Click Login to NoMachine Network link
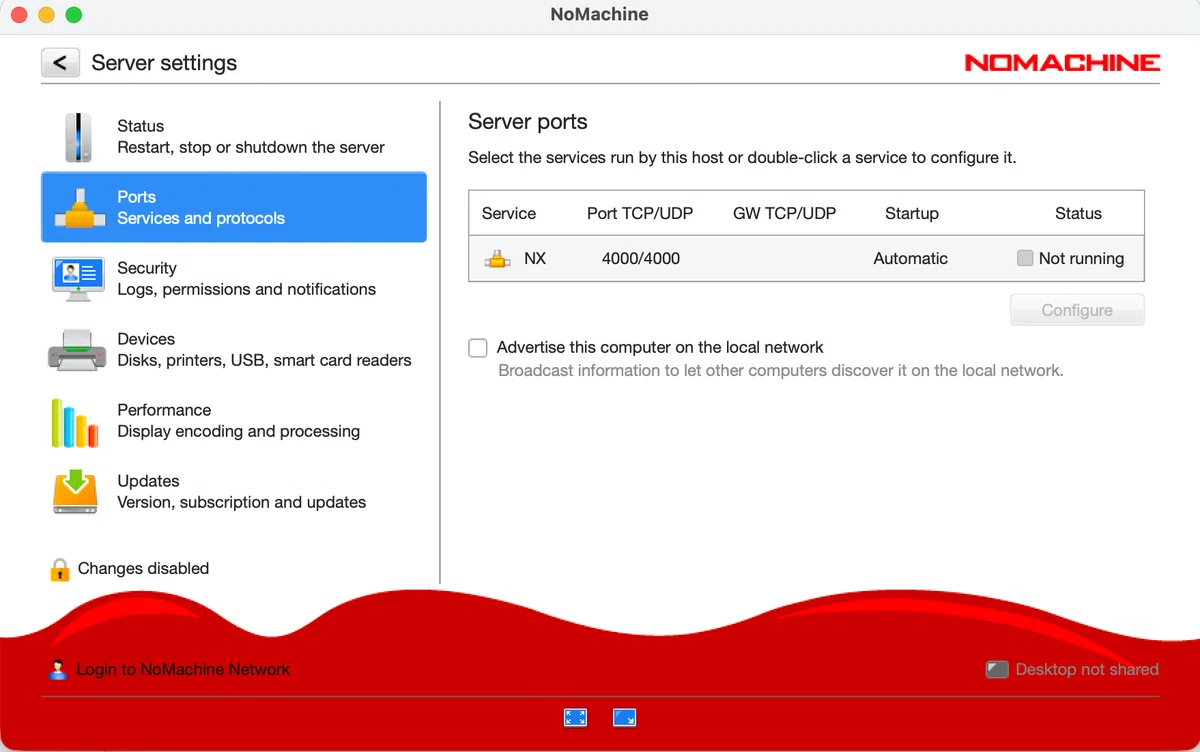 point(183,670)
